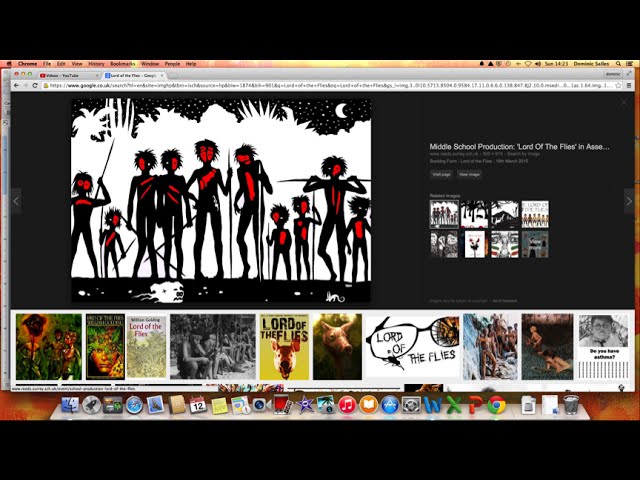Open iBooks orange icon in dock
The width and height of the screenshot is (640, 480).
pos(369,405)
